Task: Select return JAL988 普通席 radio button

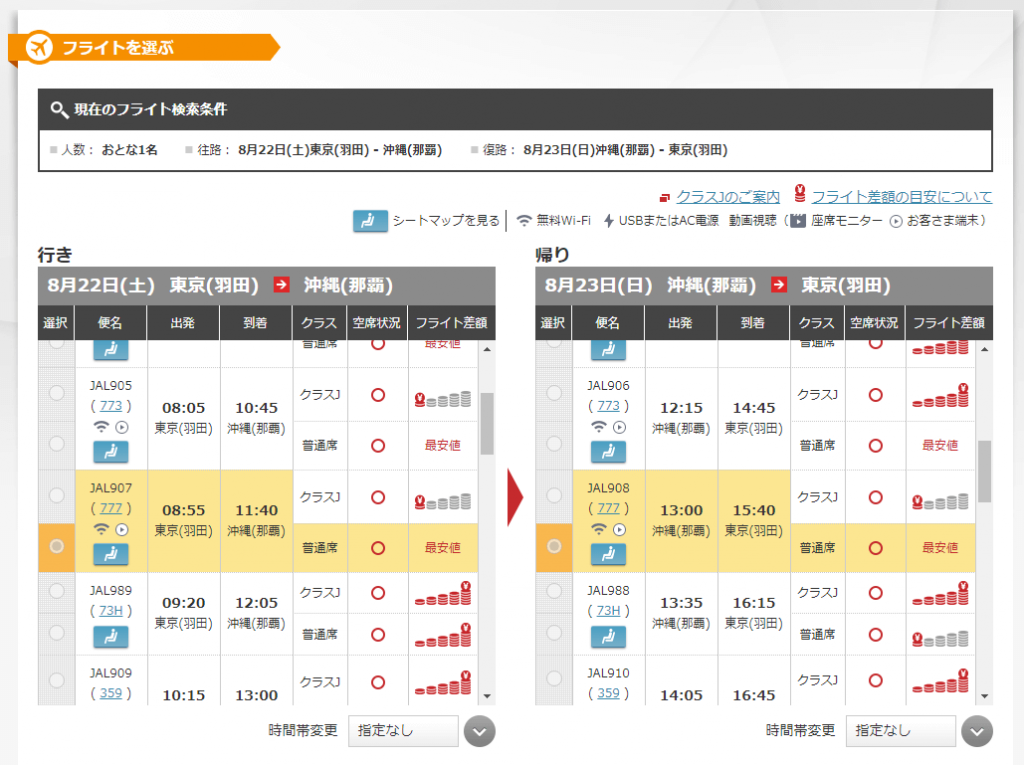Action: click(x=554, y=632)
